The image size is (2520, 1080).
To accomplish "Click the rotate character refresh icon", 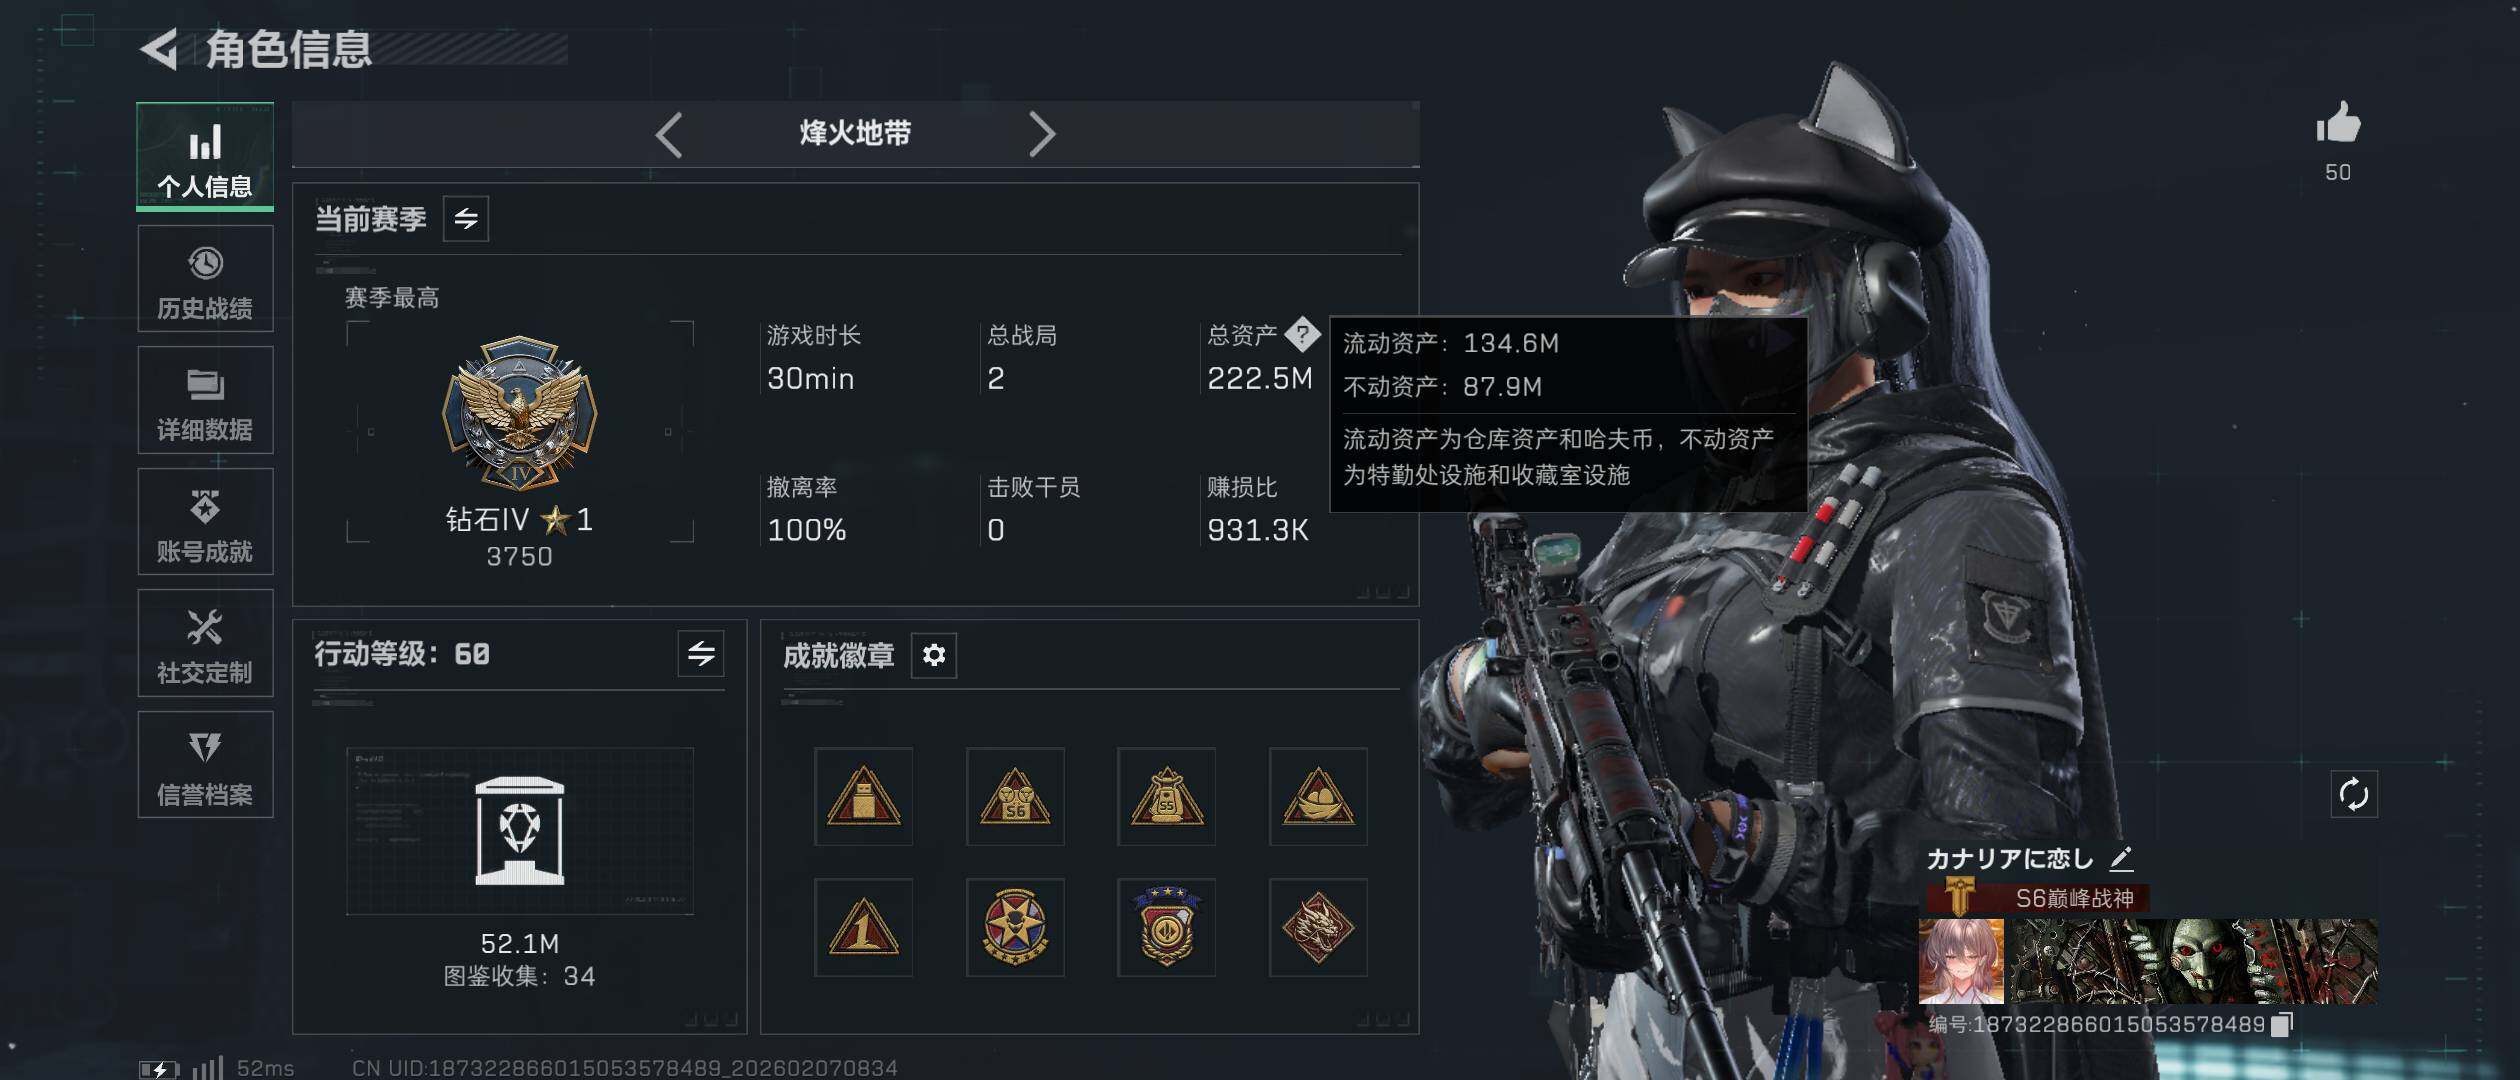I will tap(2354, 795).
